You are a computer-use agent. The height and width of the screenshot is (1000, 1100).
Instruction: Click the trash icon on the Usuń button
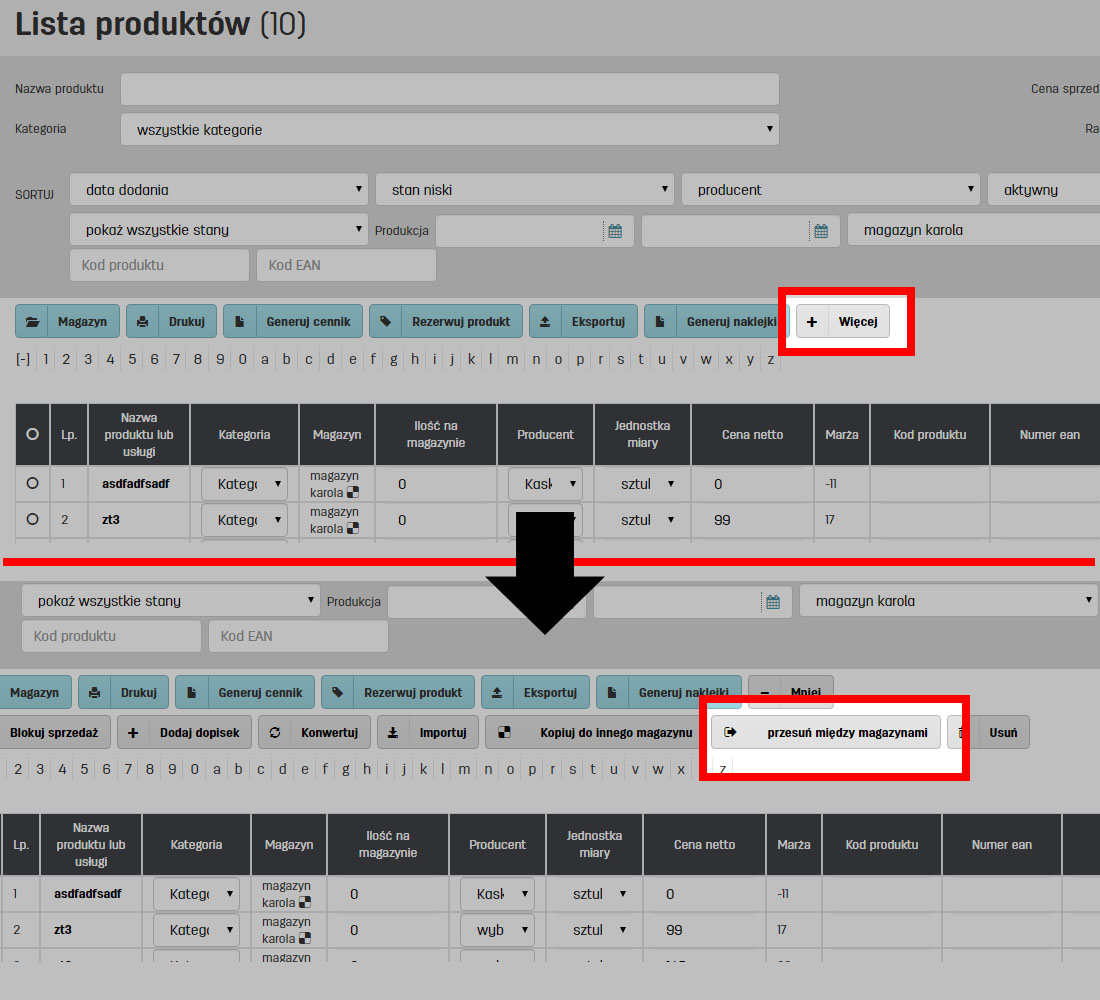[x=962, y=732]
